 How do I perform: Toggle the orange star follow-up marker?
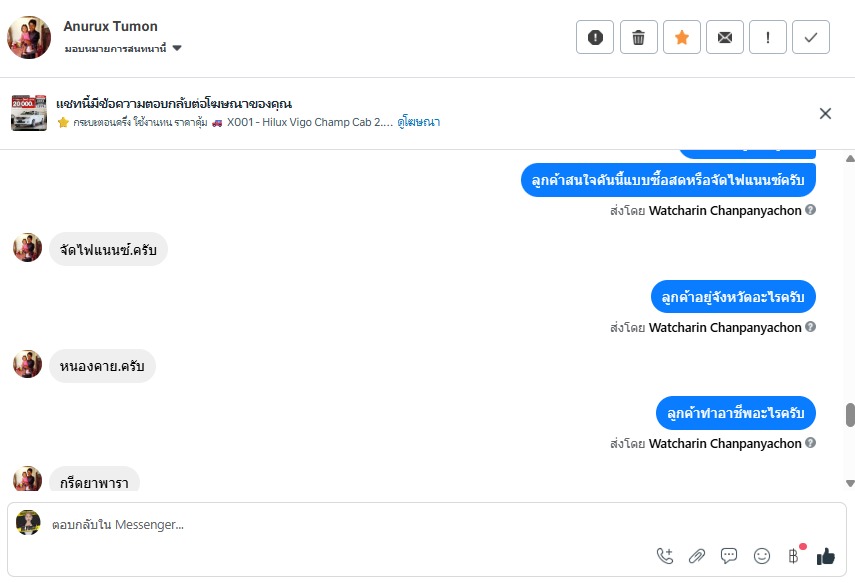(682, 37)
